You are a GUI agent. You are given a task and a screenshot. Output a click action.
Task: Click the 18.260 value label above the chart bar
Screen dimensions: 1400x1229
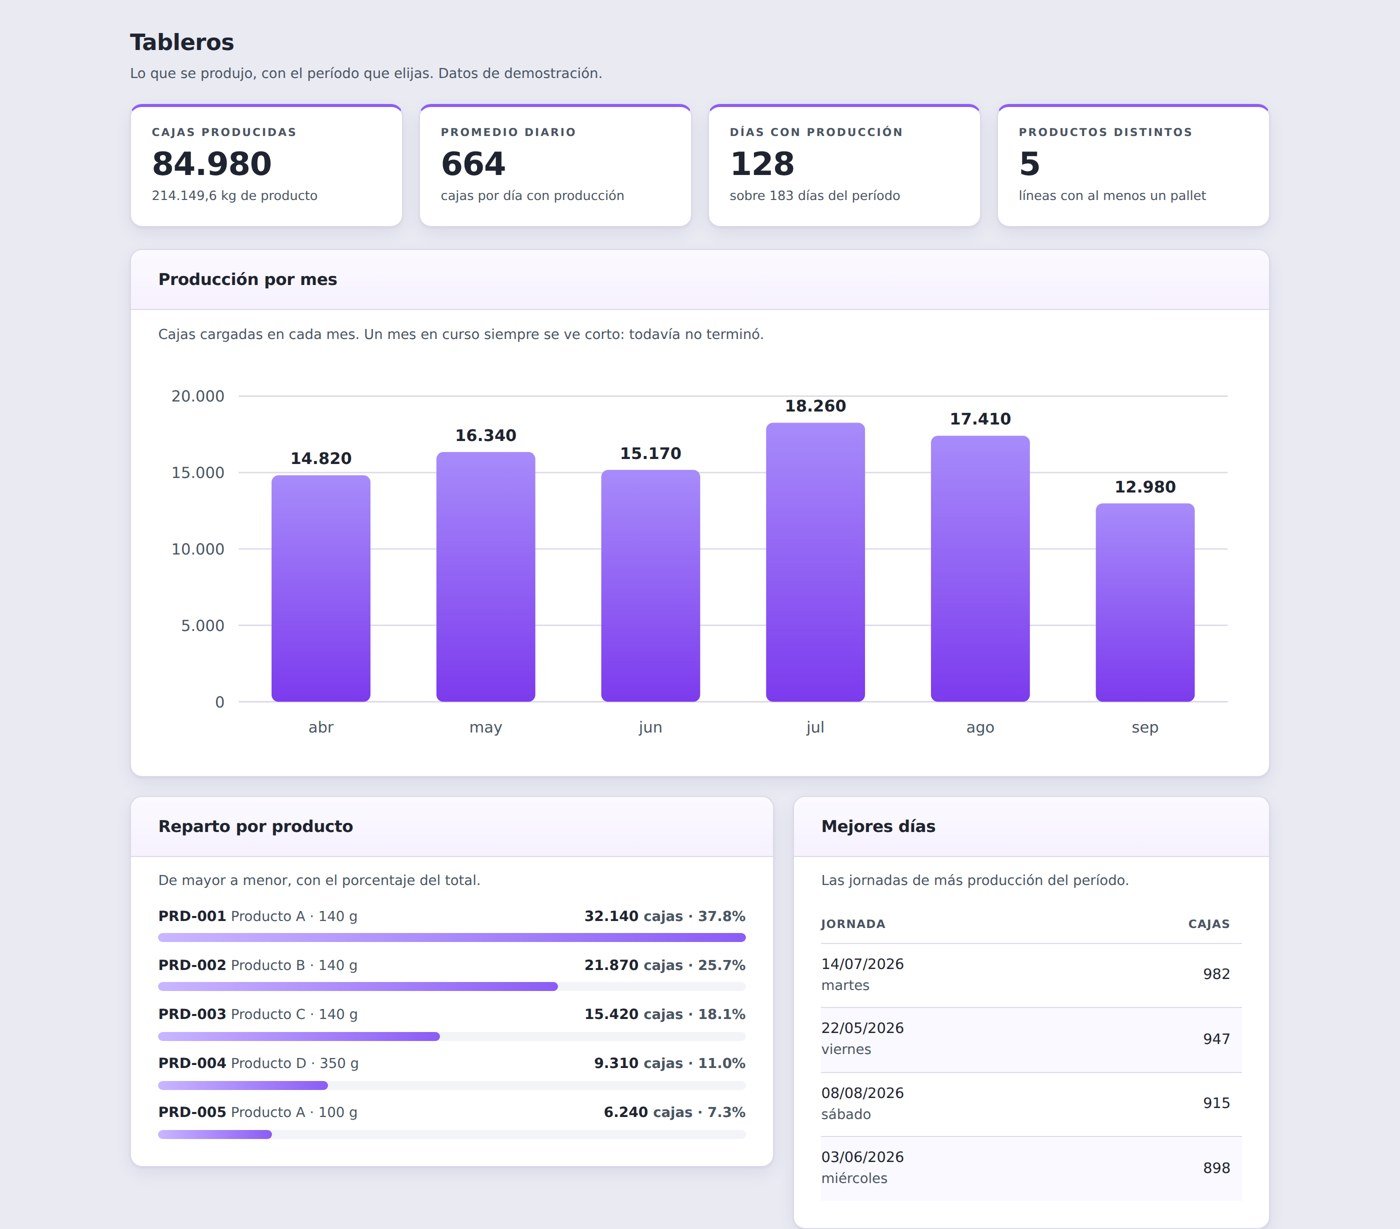click(x=815, y=406)
